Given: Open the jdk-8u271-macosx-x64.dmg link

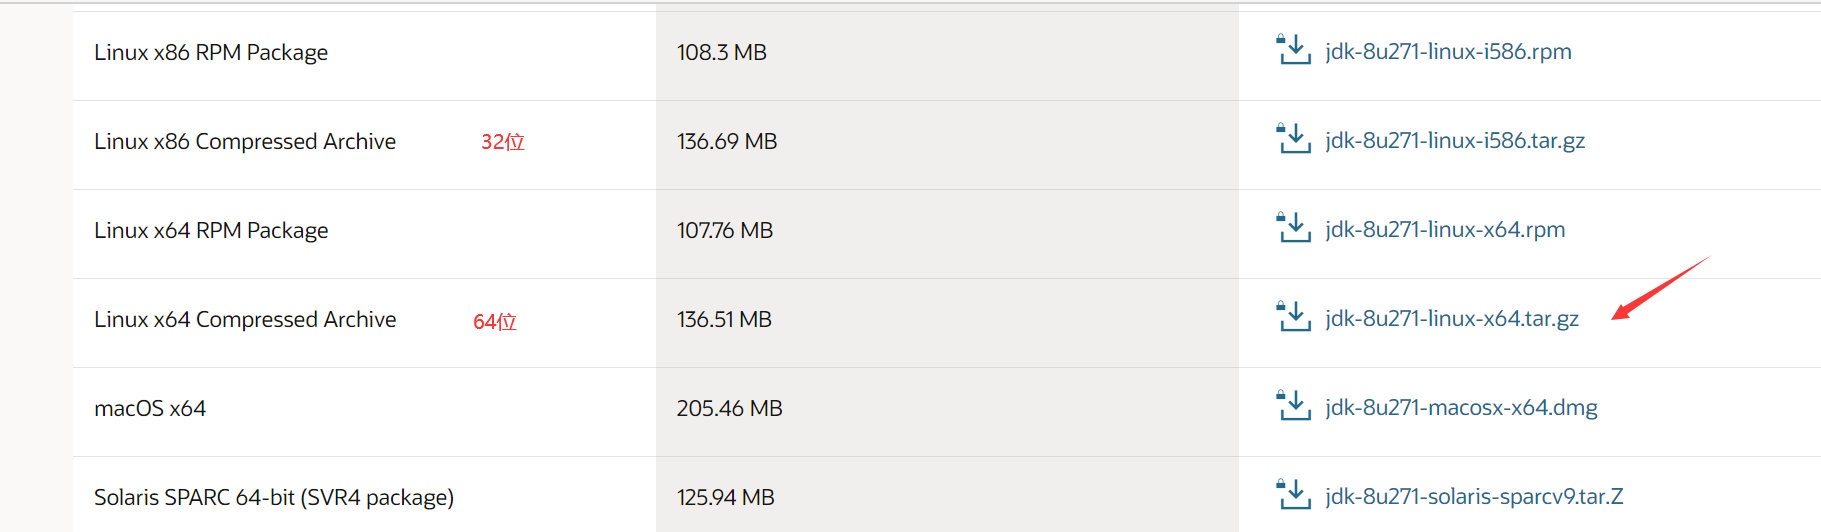Looking at the screenshot, I should pyautogui.click(x=1461, y=407).
